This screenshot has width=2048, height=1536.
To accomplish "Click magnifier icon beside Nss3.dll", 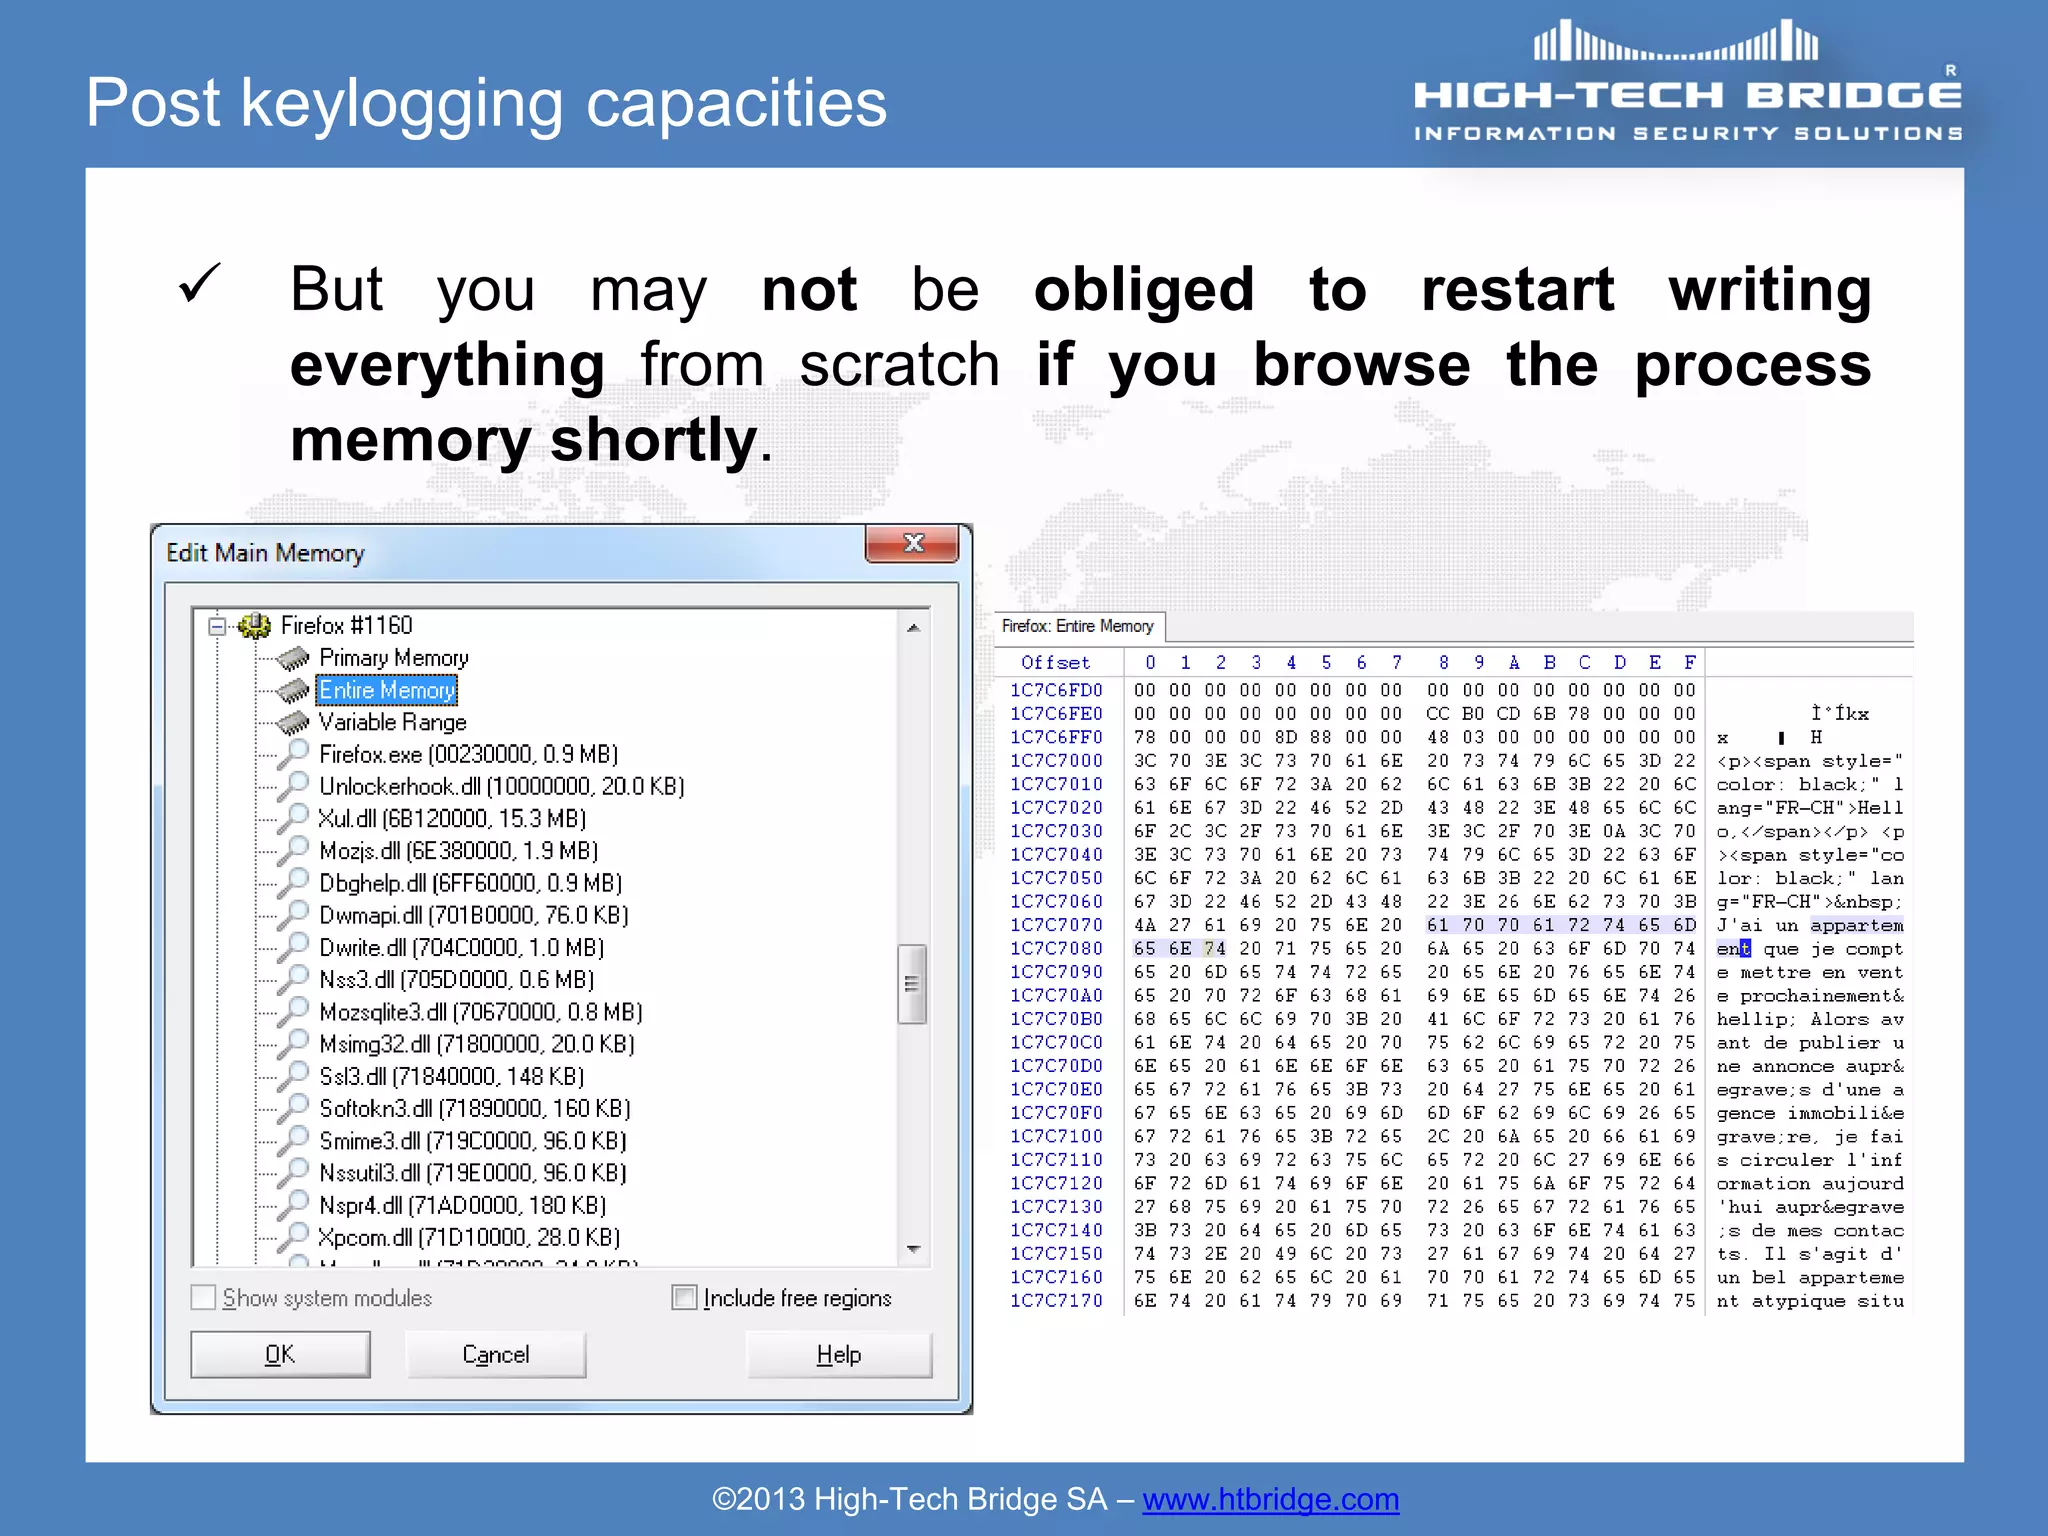I will [x=293, y=979].
